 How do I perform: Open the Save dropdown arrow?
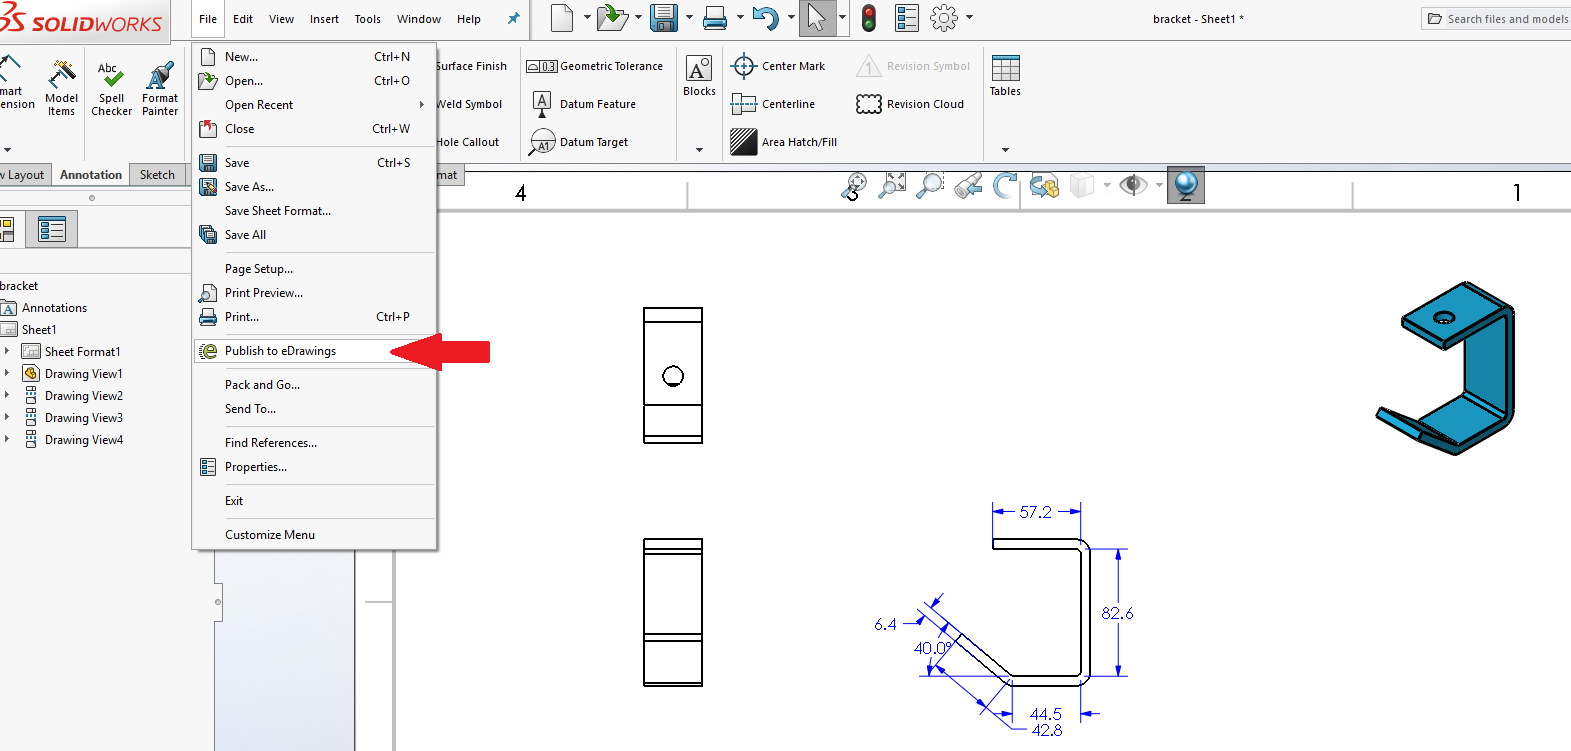coord(689,18)
